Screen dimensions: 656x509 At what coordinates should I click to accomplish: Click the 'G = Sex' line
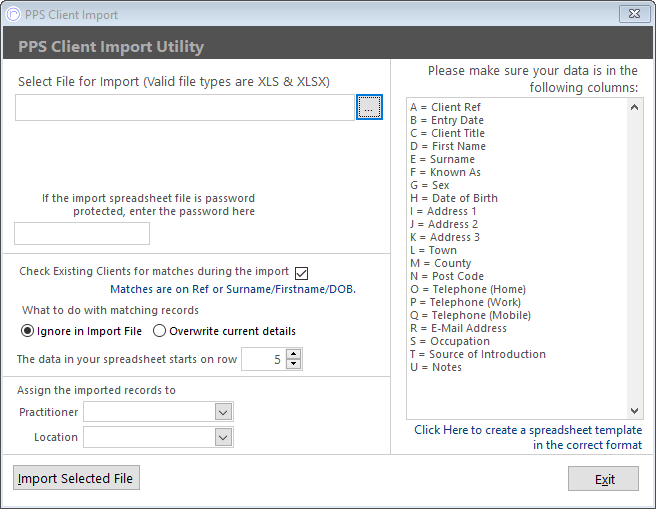click(x=430, y=185)
